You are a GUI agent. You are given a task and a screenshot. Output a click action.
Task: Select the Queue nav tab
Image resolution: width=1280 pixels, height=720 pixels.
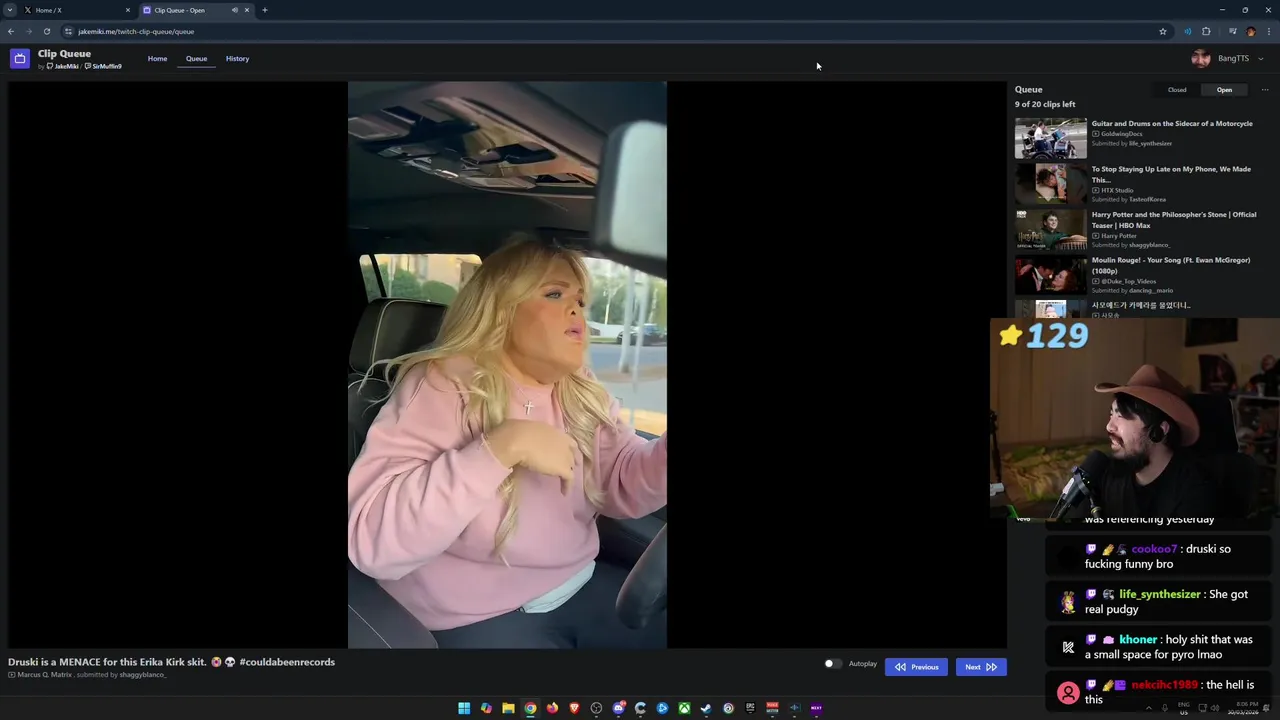pyautogui.click(x=196, y=59)
